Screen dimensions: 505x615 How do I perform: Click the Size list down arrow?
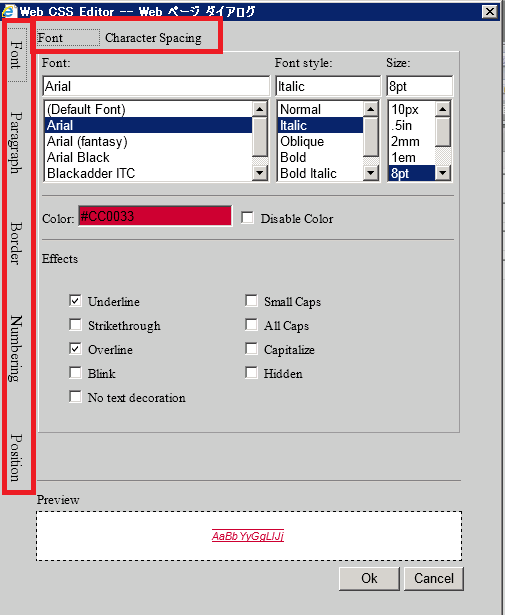tap(443, 173)
